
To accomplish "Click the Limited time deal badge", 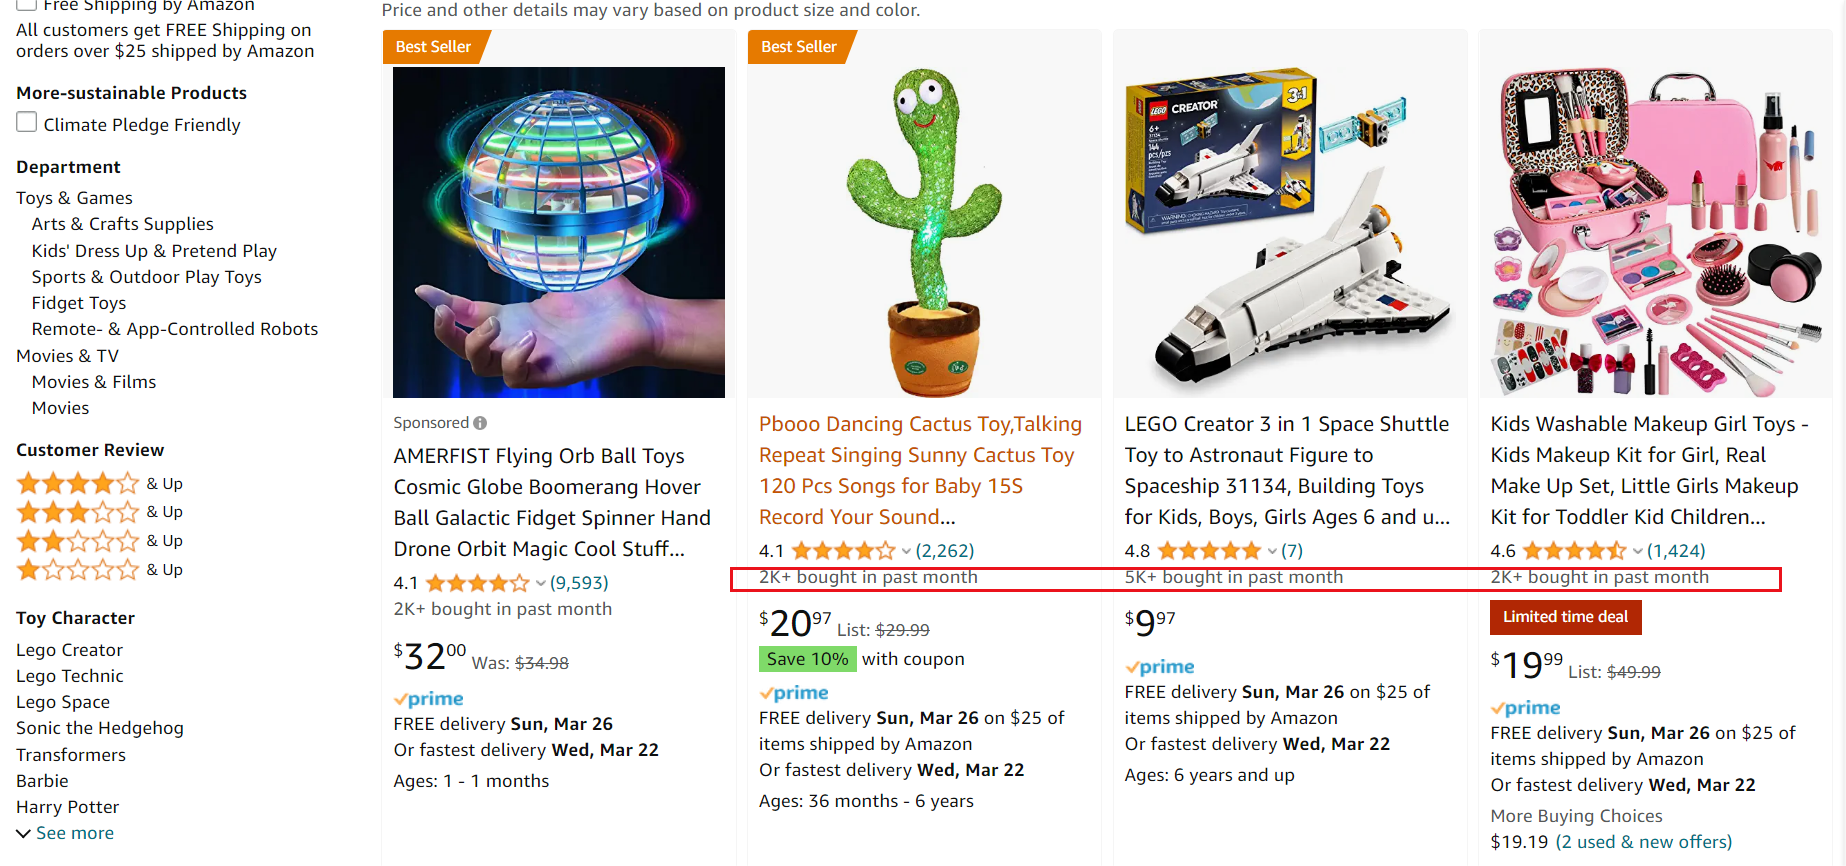I will (1565, 617).
